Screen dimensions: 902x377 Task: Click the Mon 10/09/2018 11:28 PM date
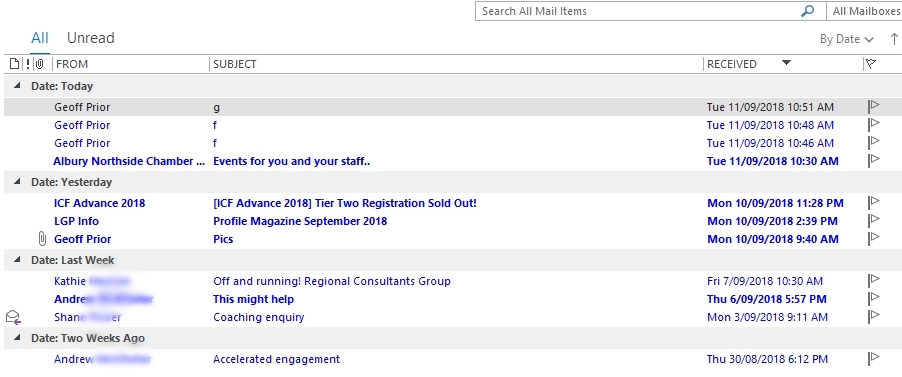pyautogui.click(x=775, y=203)
